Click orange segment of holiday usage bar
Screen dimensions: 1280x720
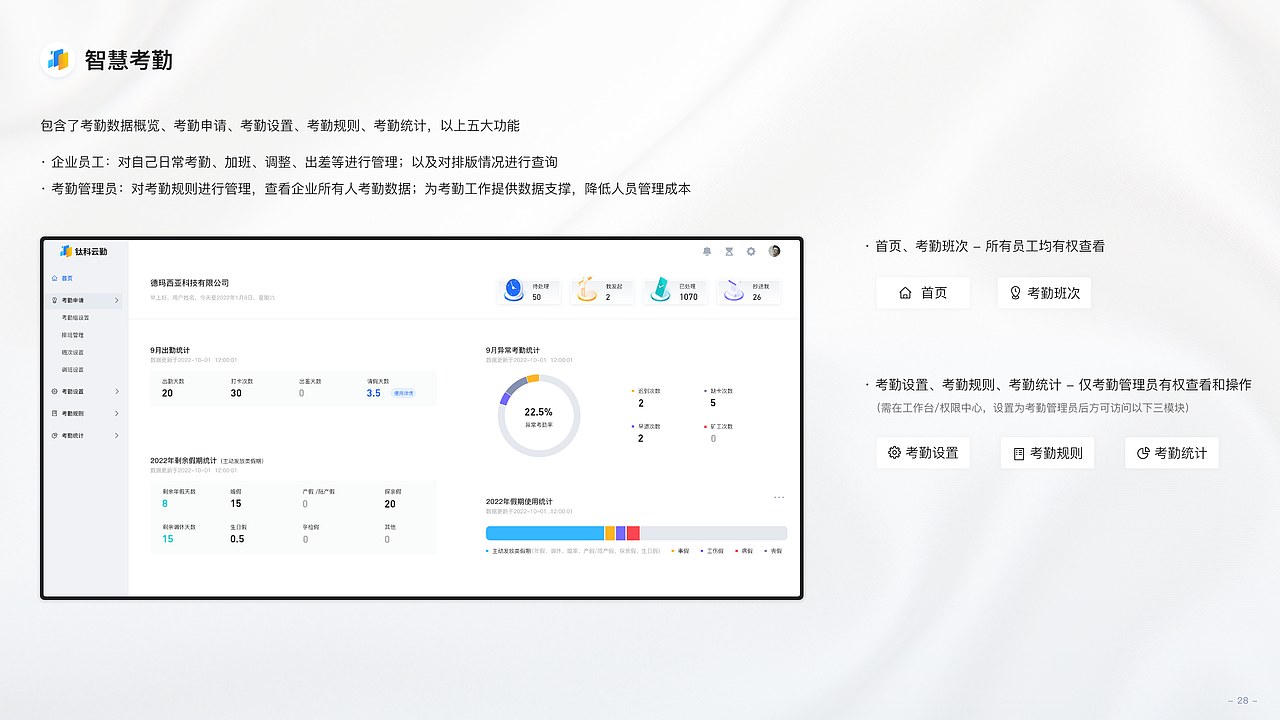click(610, 533)
